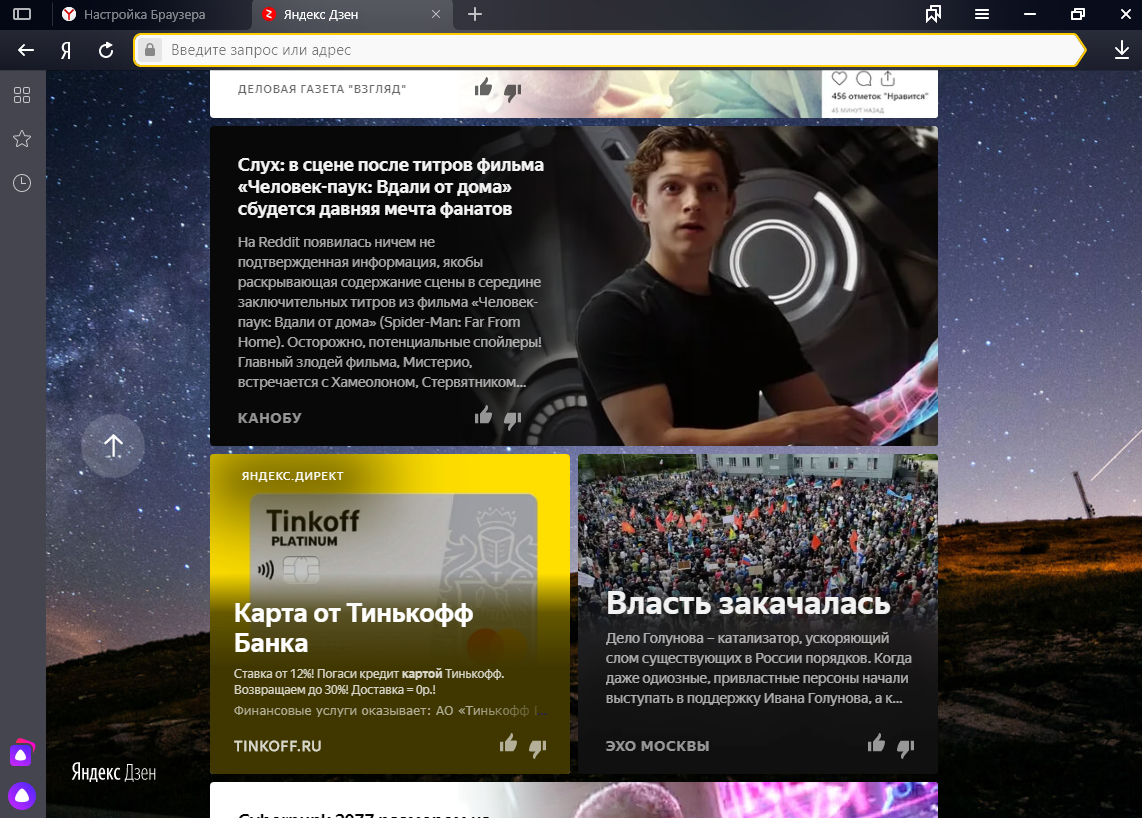Click the scroll-to-top arrow button
The width and height of the screenshot is (1142, 818).
coord(113,446)
